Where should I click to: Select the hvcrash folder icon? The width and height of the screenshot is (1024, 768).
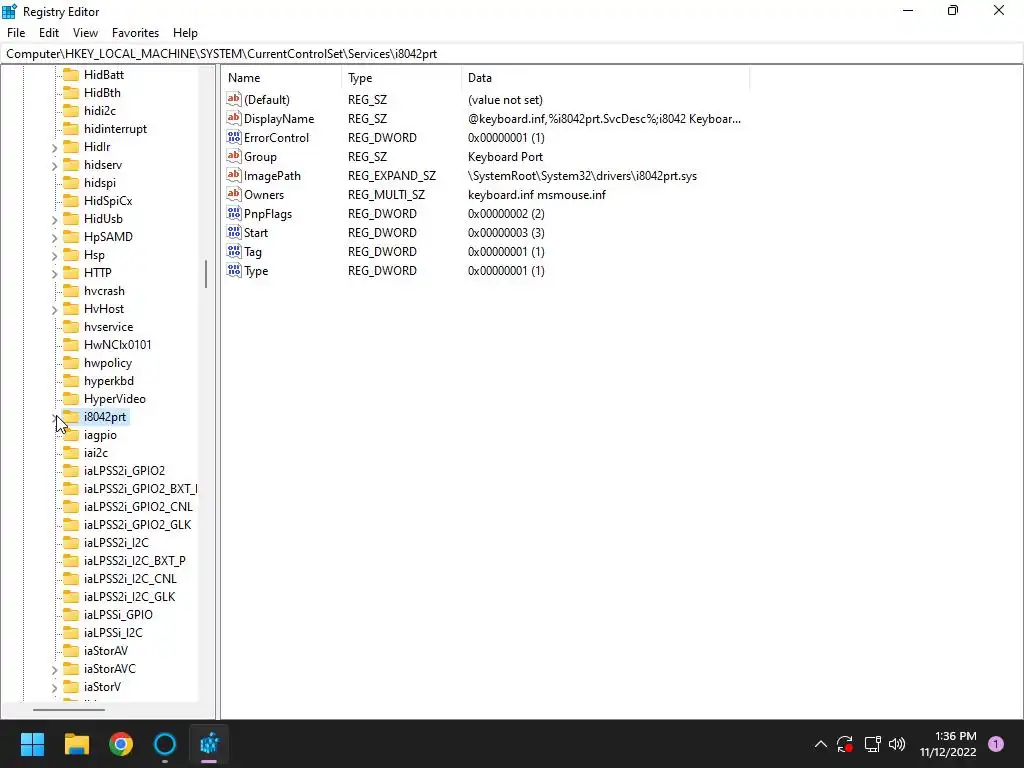71,291
